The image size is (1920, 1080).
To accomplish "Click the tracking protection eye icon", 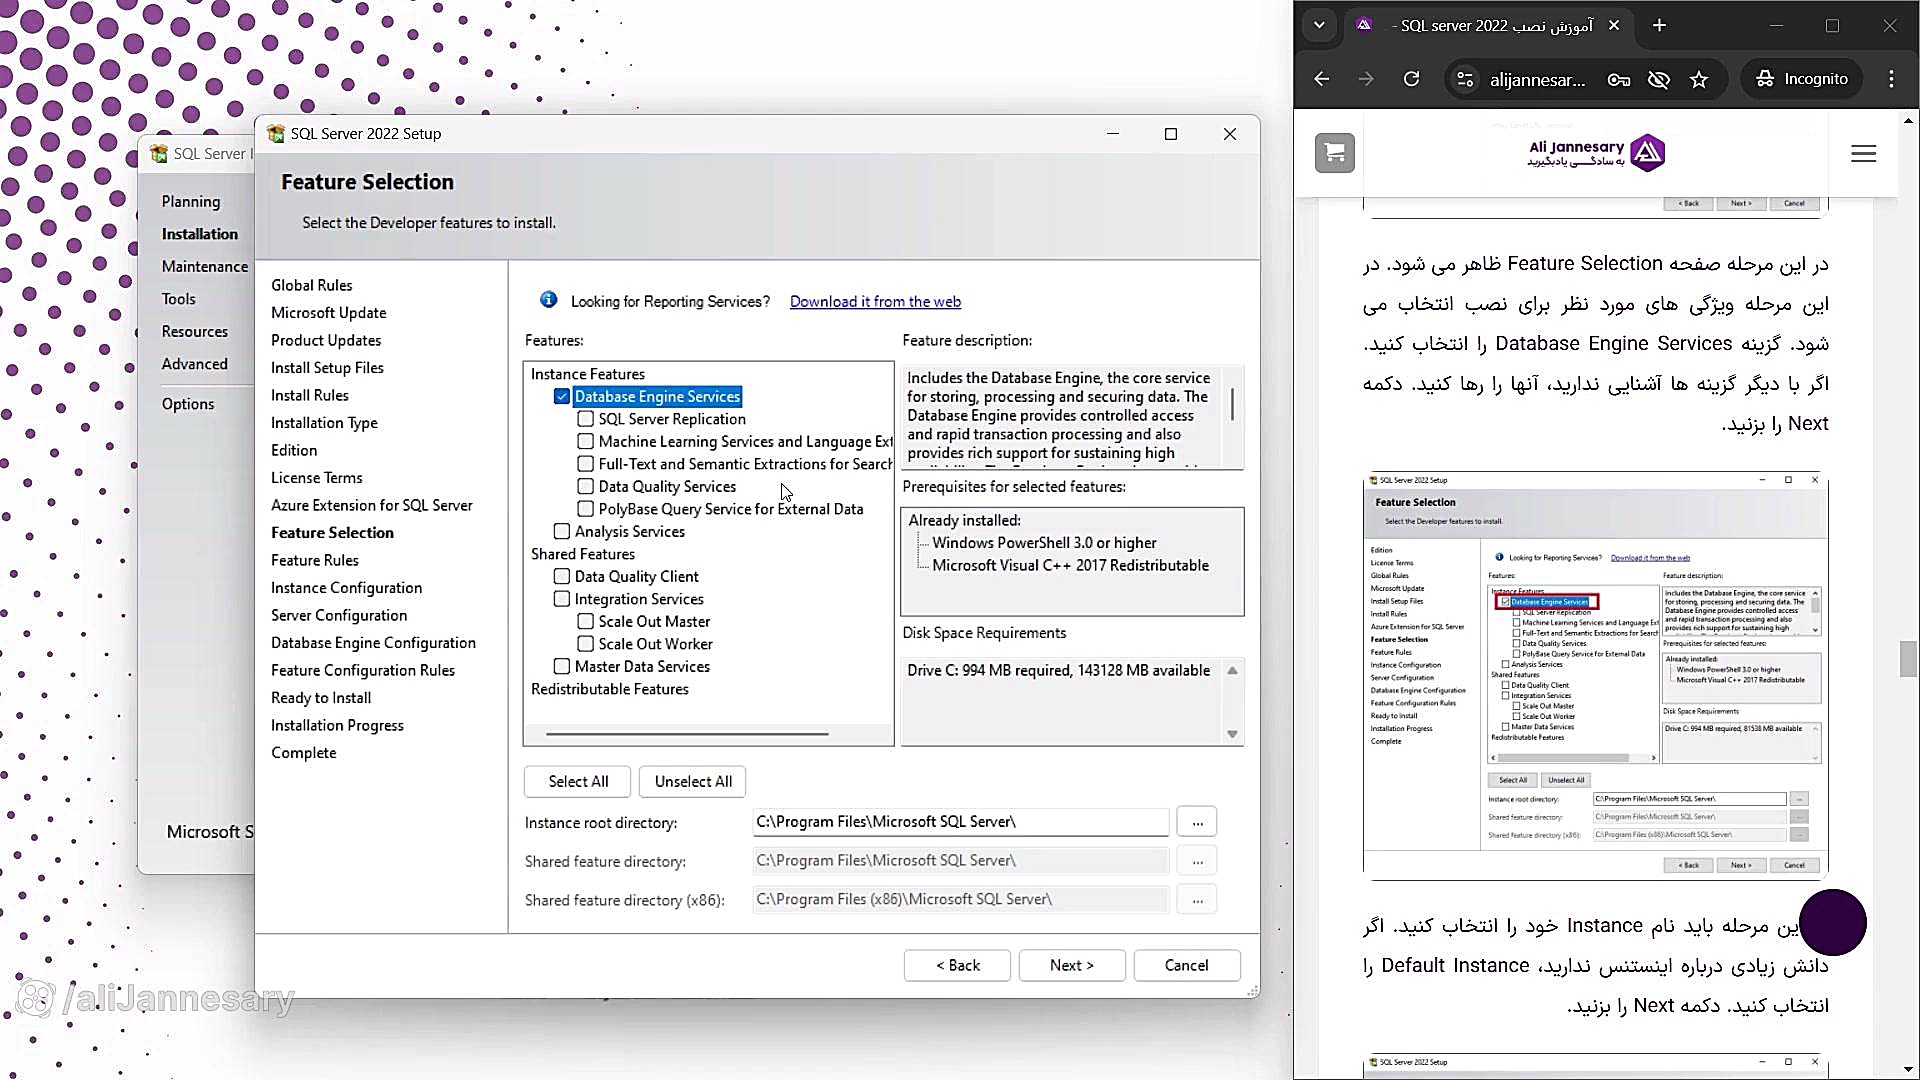I will [1659, 79].
